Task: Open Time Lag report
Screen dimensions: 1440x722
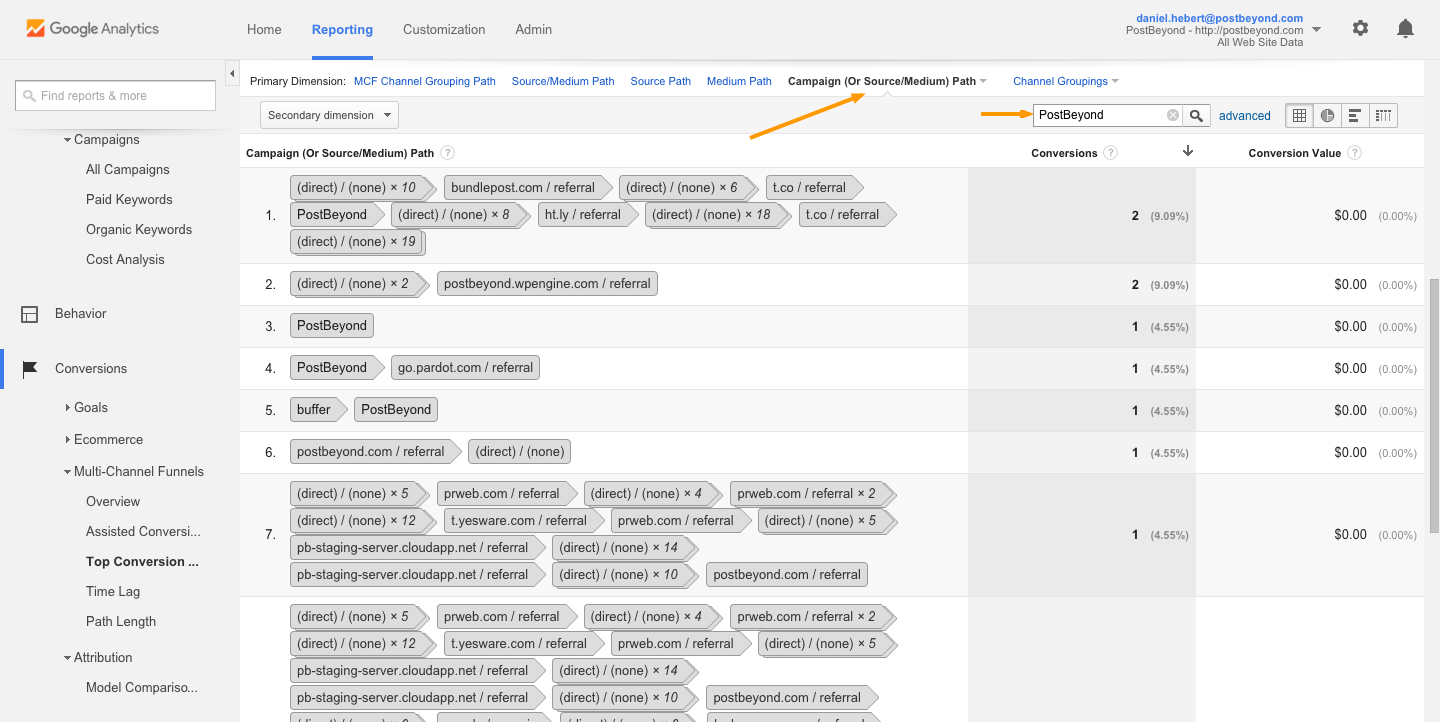Action: click(x=113, y=592)
